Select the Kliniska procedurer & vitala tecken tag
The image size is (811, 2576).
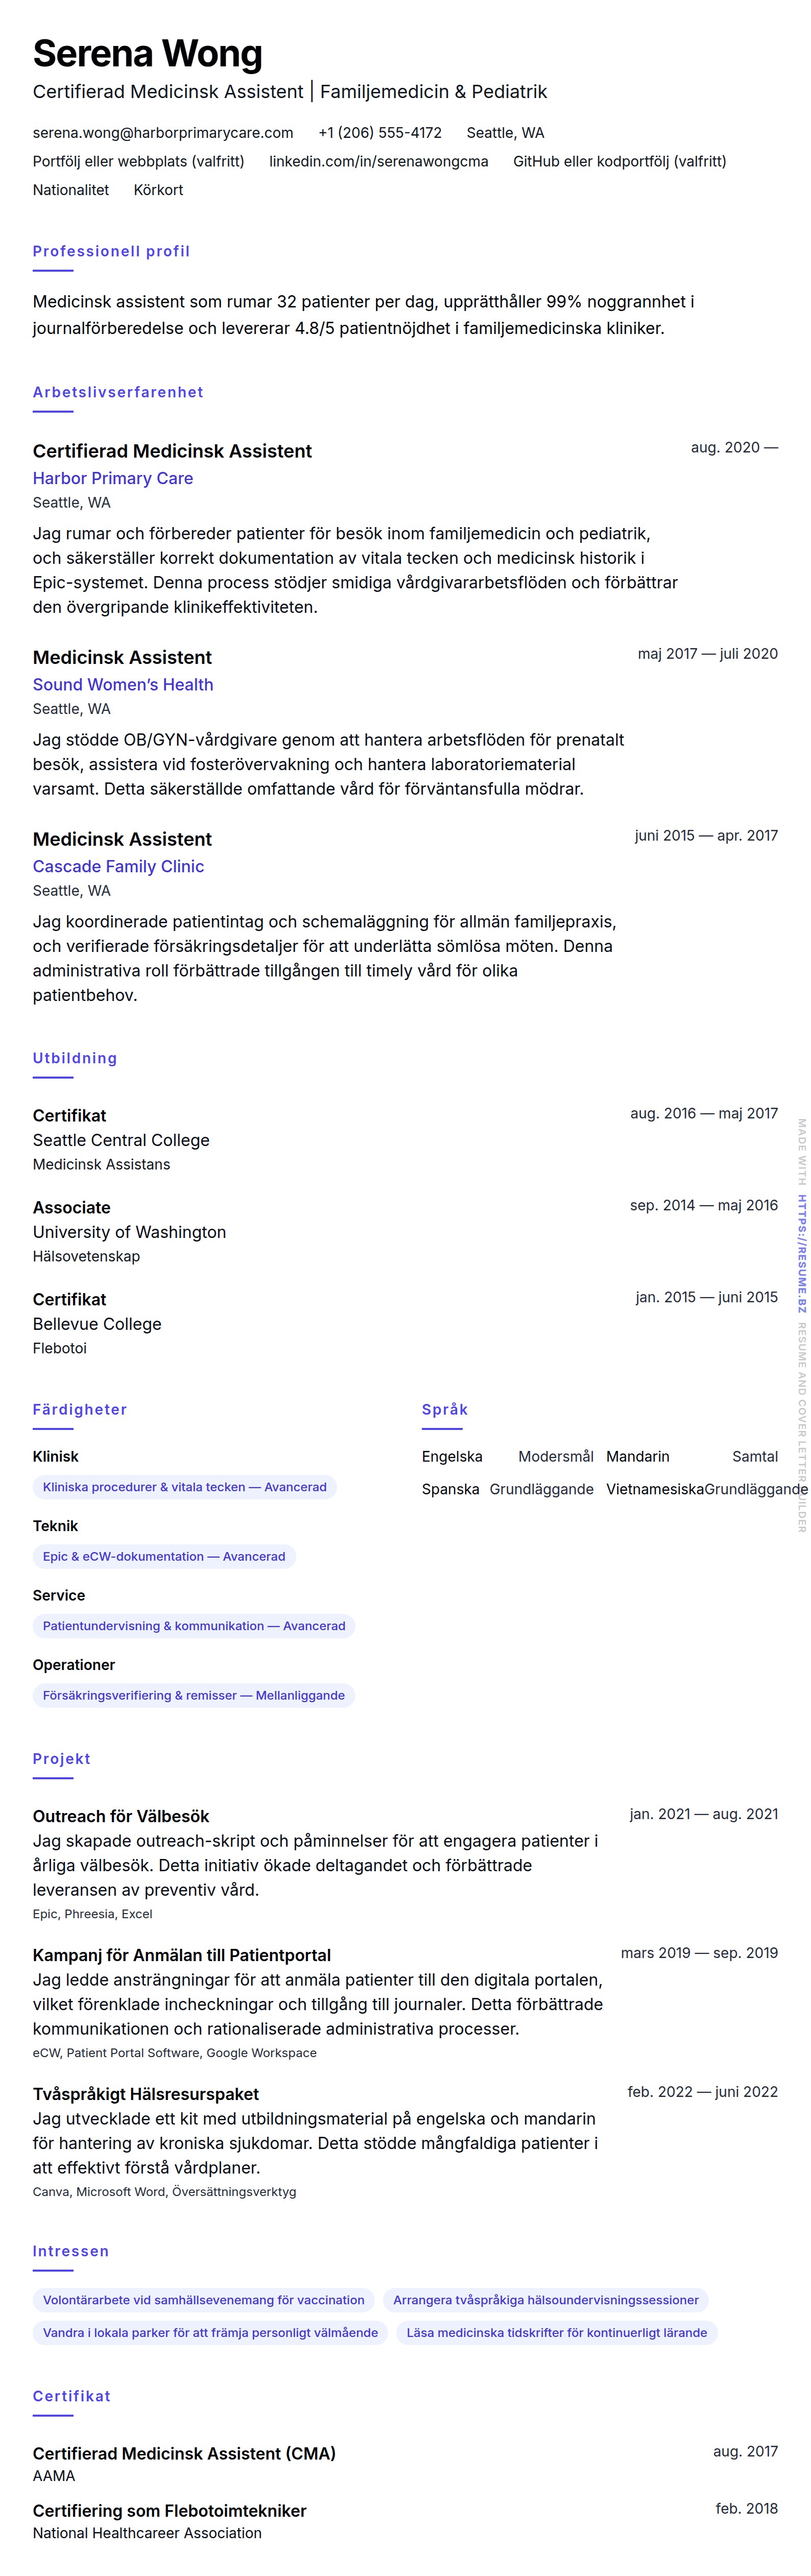[x=185, y=1487]
